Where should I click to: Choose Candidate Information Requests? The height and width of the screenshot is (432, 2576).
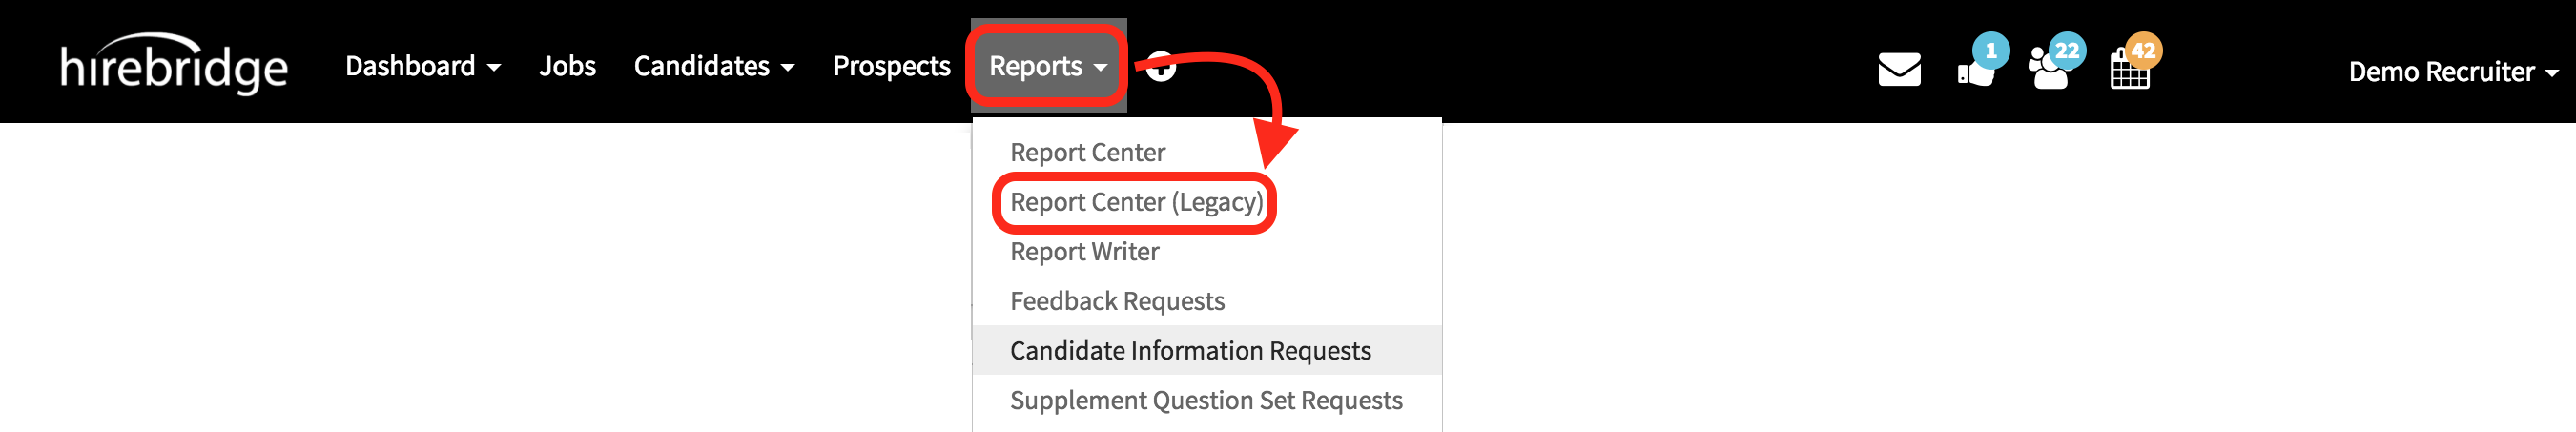coord(1190,350)
